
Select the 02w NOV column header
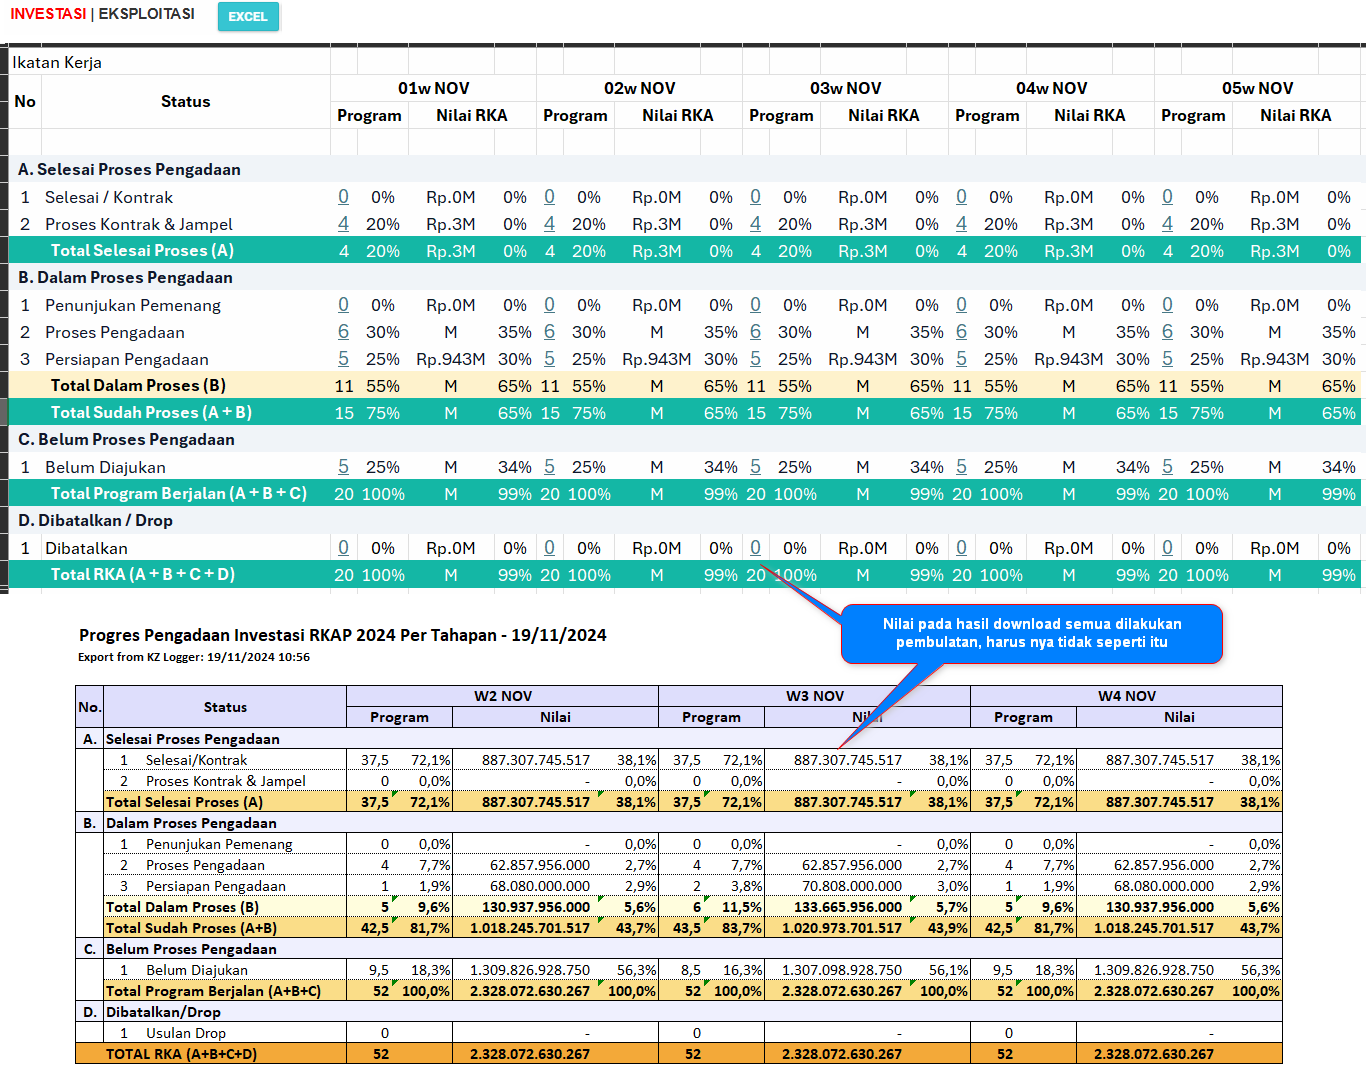(639, 88)
